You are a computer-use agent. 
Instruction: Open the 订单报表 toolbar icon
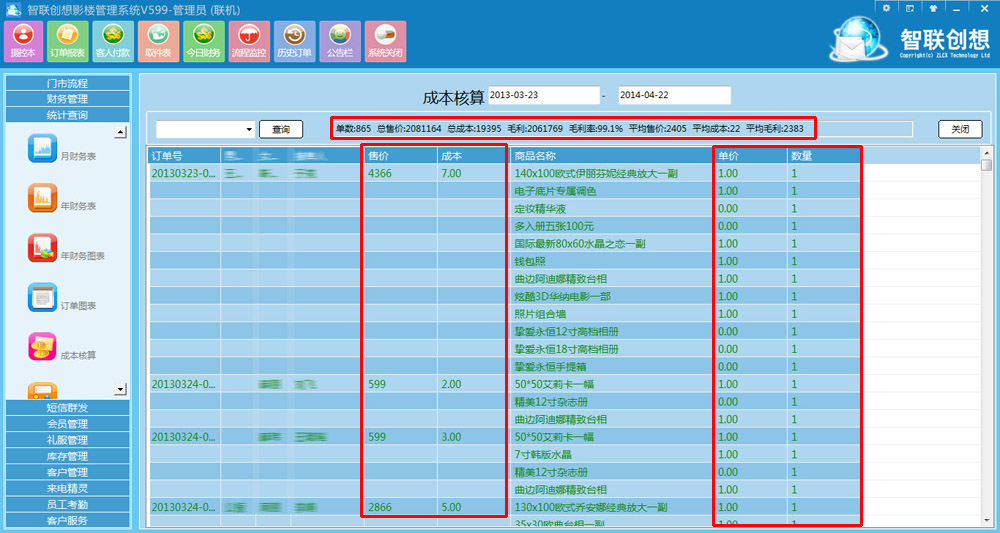coord(67,41)
